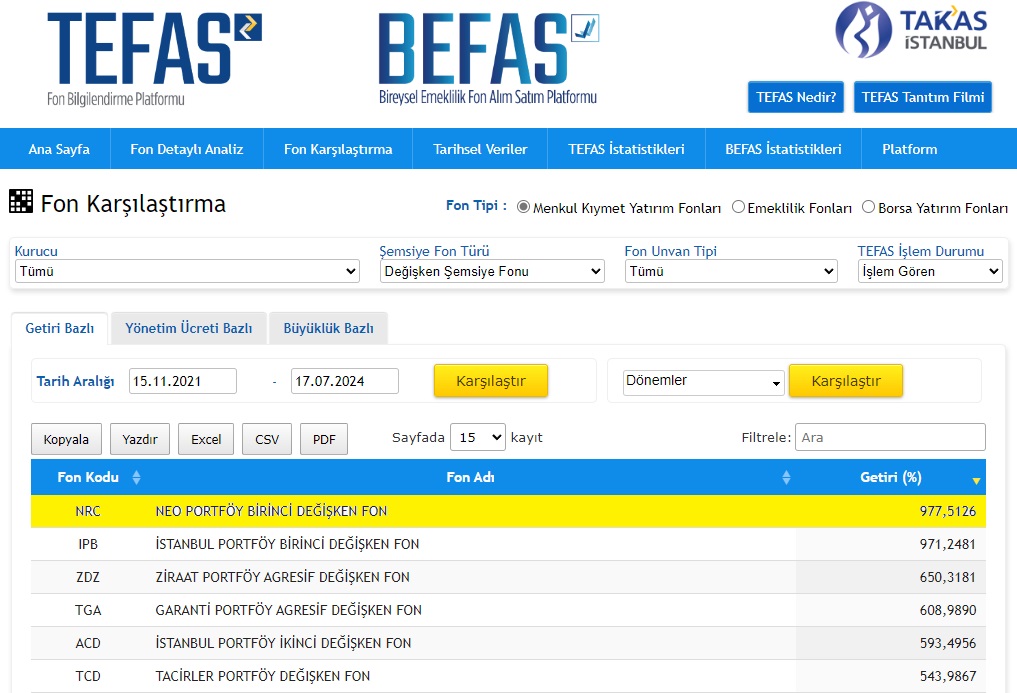This screenshot has width=1017, height=693.
Task: Click return value 650,3181
Action: pos(948,578)
